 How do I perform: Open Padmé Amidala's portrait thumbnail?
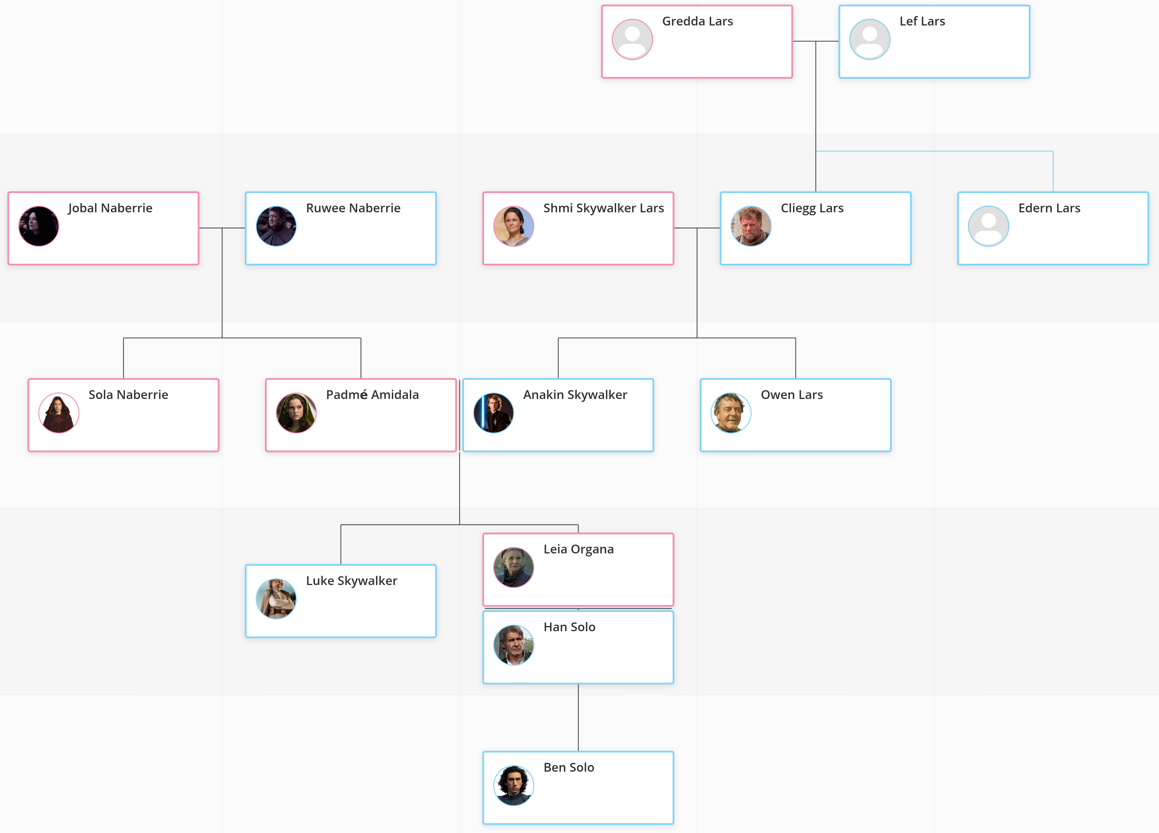point(296,413)
